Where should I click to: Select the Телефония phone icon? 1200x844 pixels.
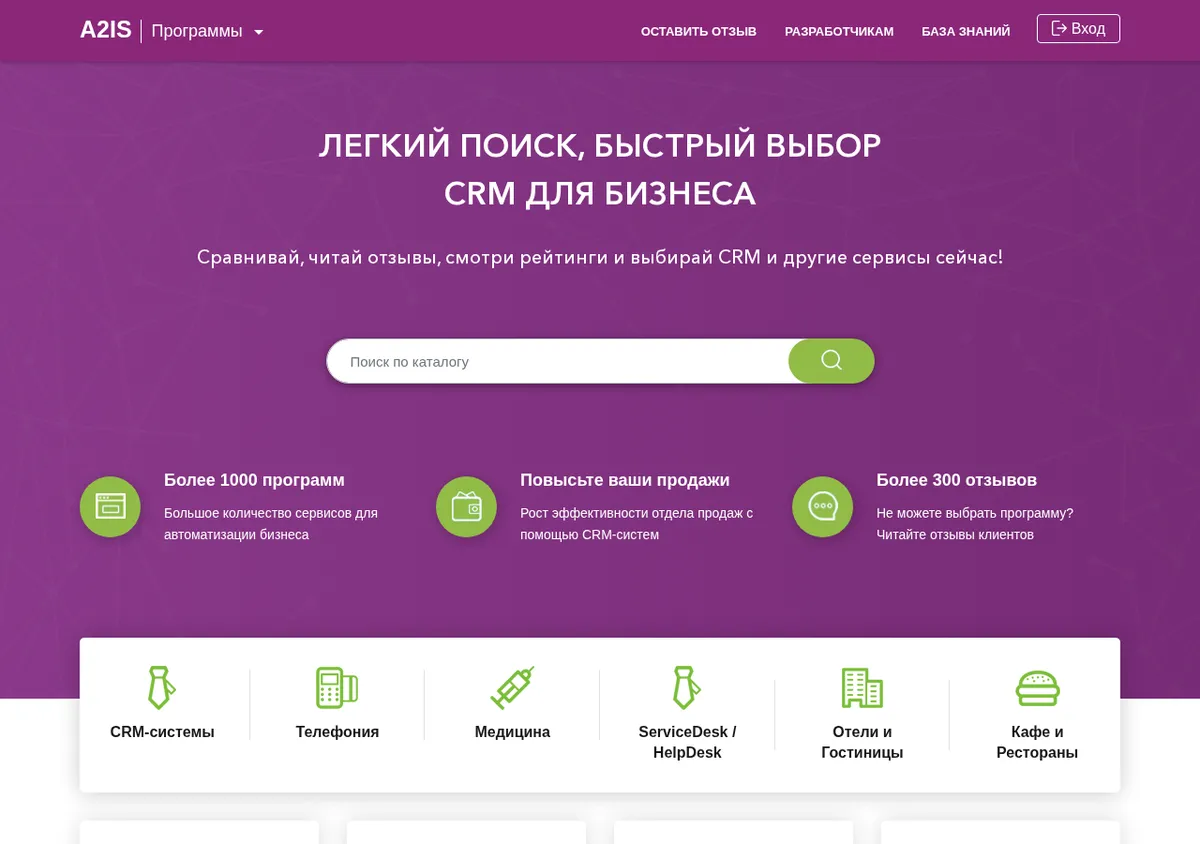point(337,687)
